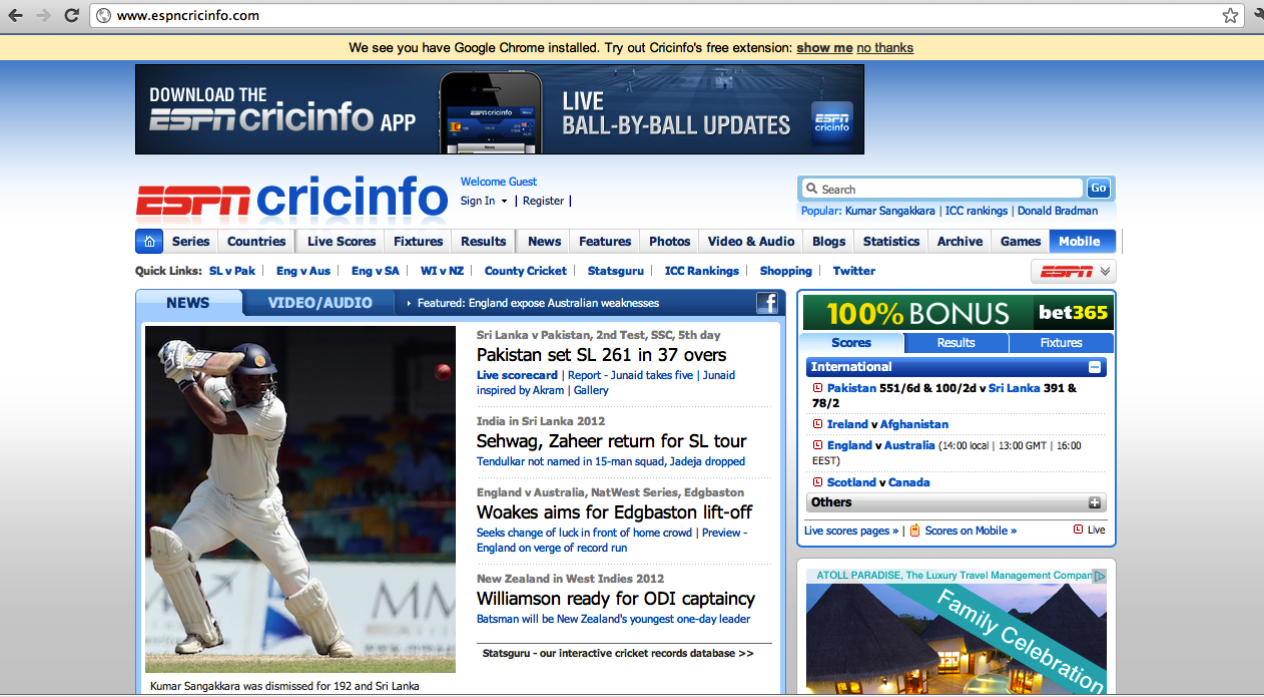
Task: Open the Blogs menu
Action: tap(828, 241)
